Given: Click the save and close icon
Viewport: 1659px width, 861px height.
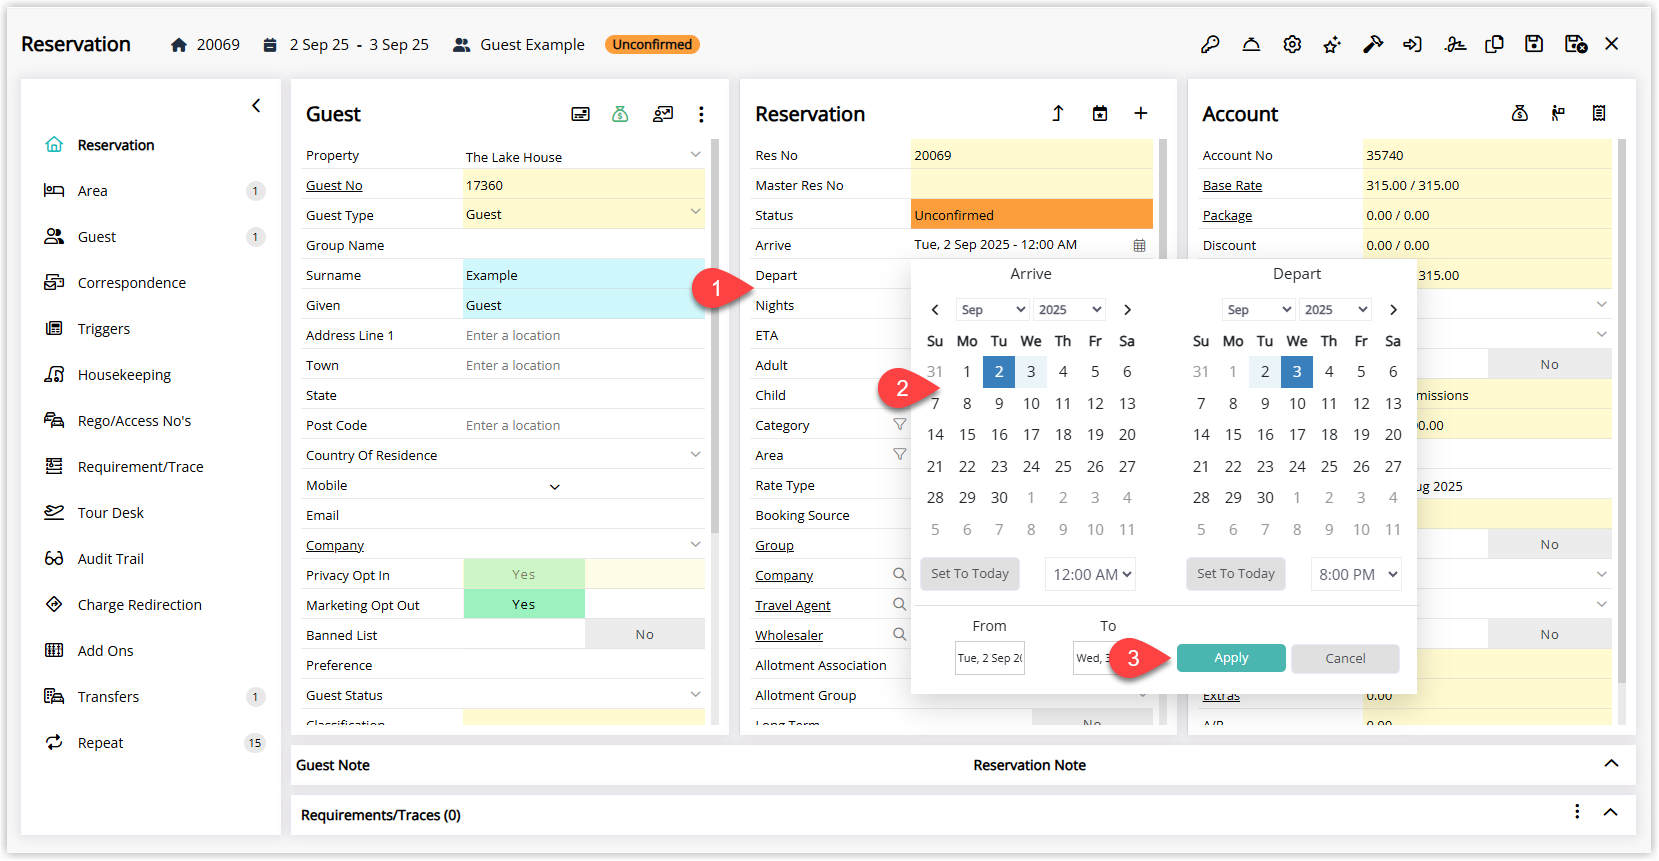Looking at the screenshot, I should click(x=1576, y=44).
